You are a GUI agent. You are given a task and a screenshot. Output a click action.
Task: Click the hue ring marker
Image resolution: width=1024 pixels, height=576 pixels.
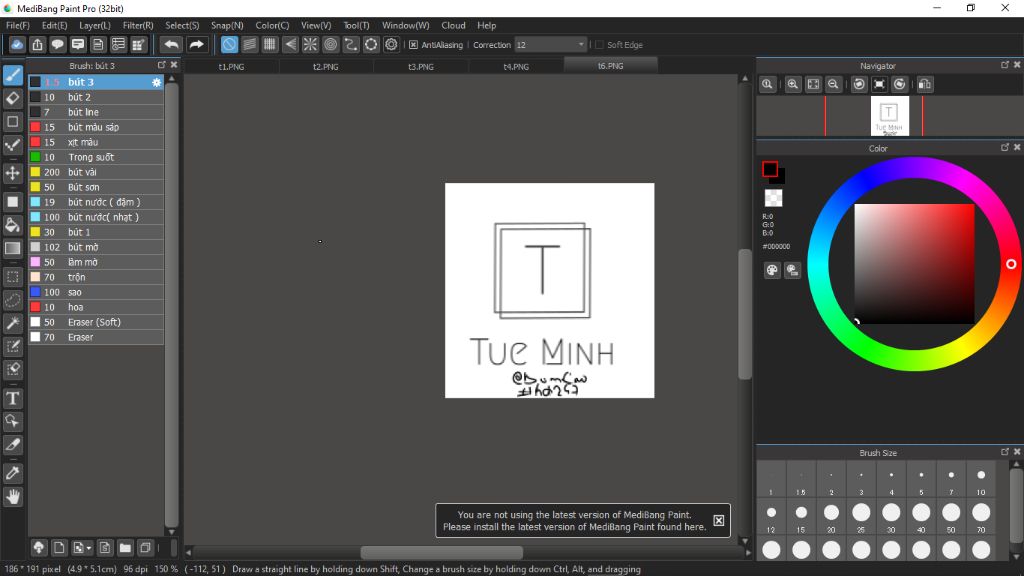click(x=1011, y=264)
